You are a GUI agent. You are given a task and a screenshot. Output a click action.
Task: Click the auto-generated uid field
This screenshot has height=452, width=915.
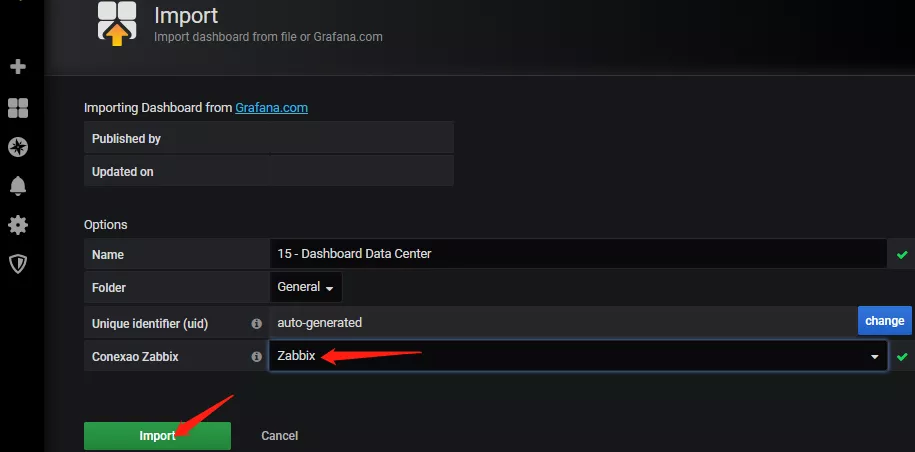tap(560, 322)
